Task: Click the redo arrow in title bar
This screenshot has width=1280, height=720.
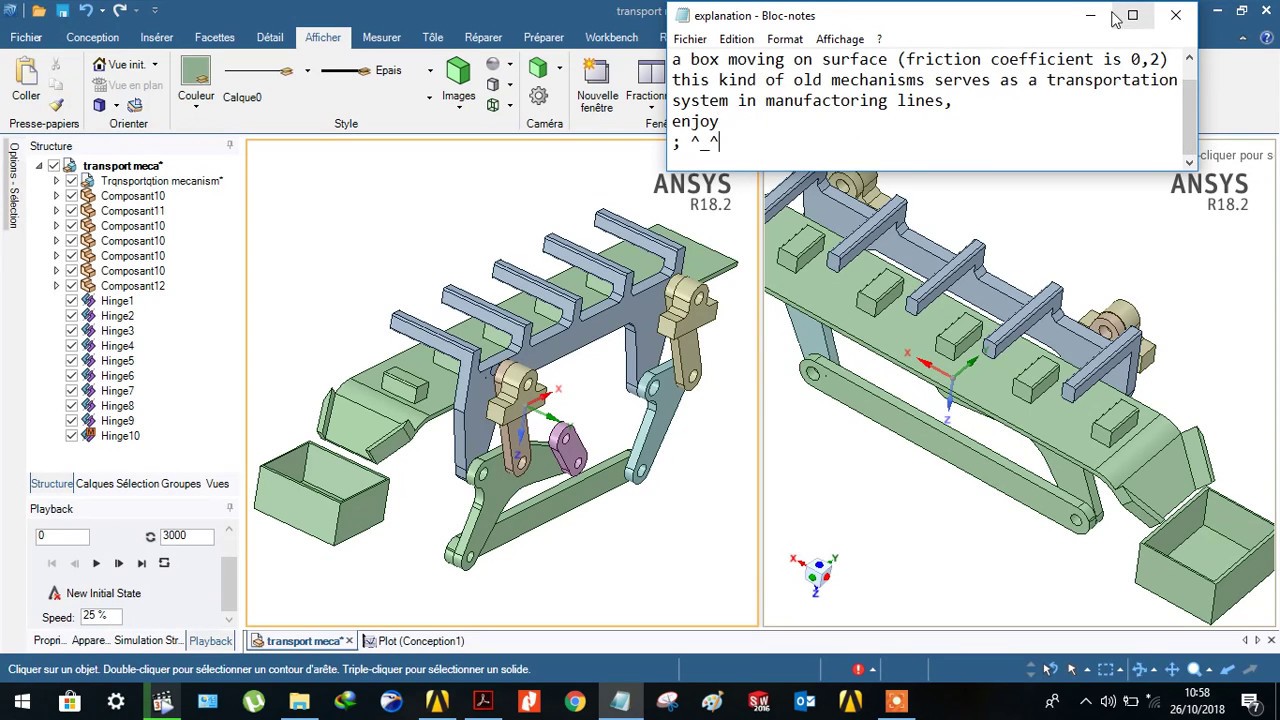Action: pos(120,11)
